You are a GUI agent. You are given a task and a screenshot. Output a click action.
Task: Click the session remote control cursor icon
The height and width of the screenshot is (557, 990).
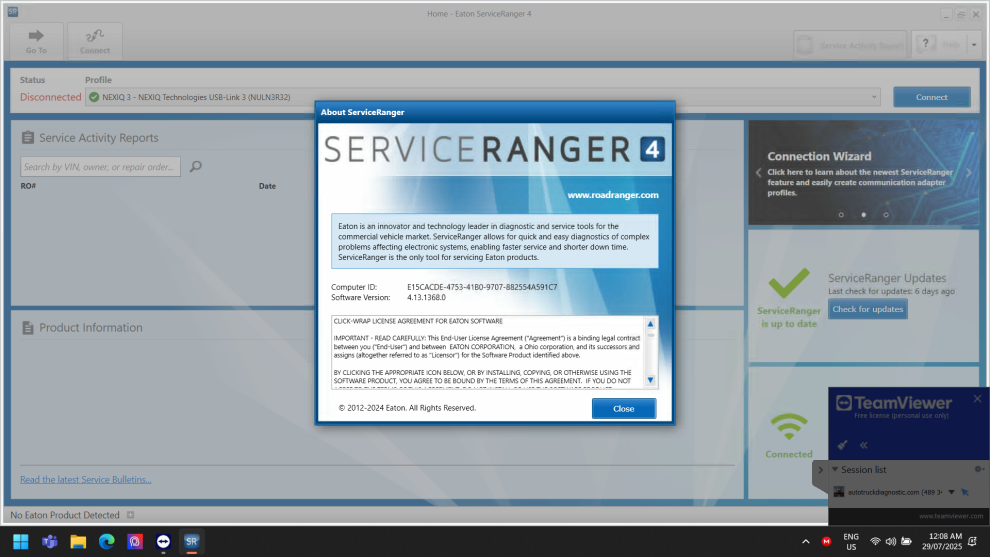pos(965,492)
